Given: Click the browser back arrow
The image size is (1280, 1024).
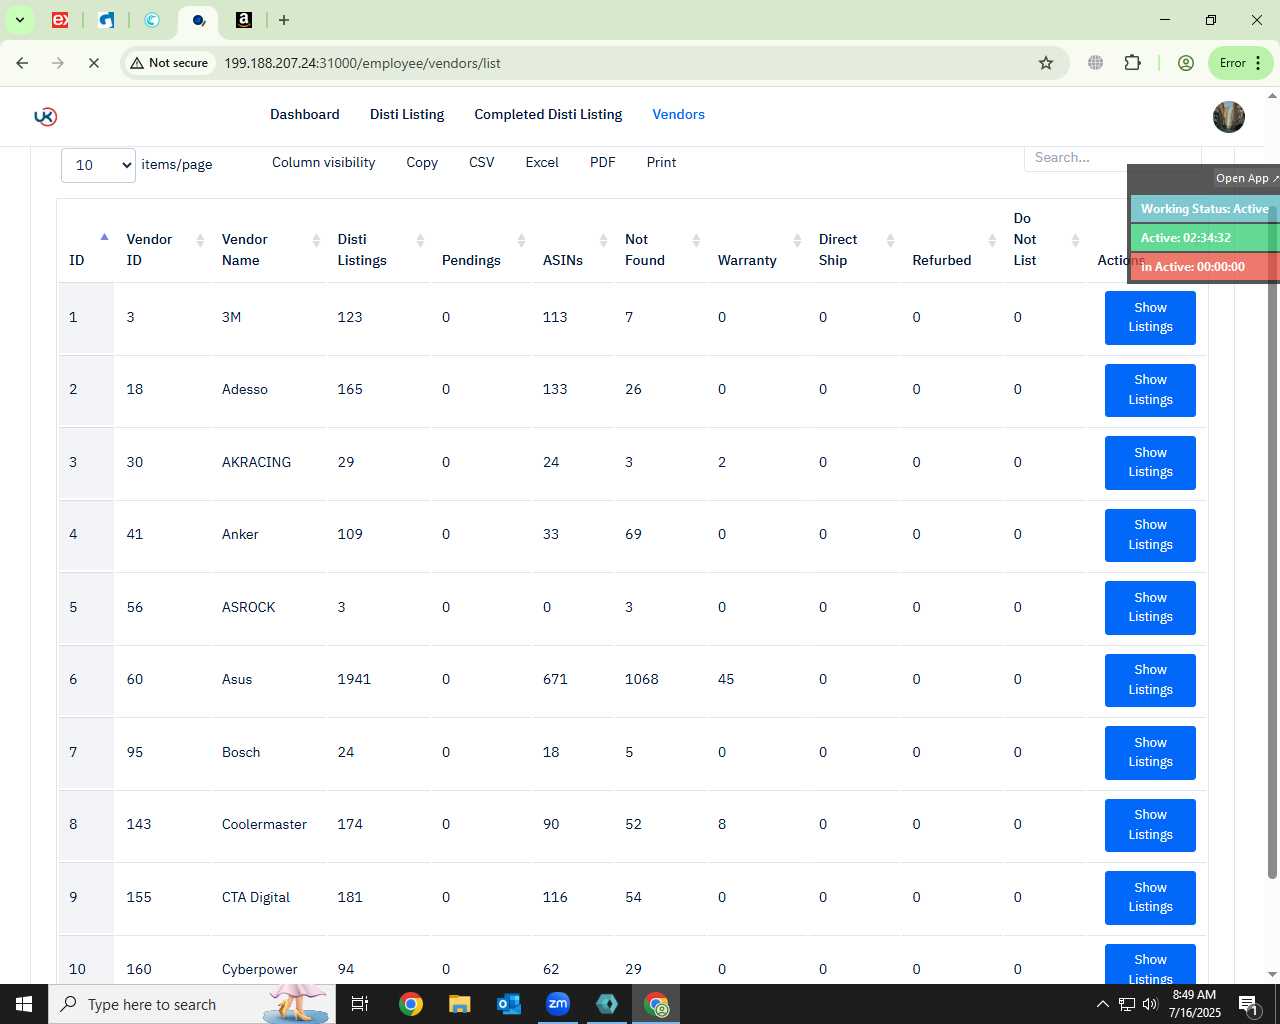Looking at the screenshot, I should point(22,63).
